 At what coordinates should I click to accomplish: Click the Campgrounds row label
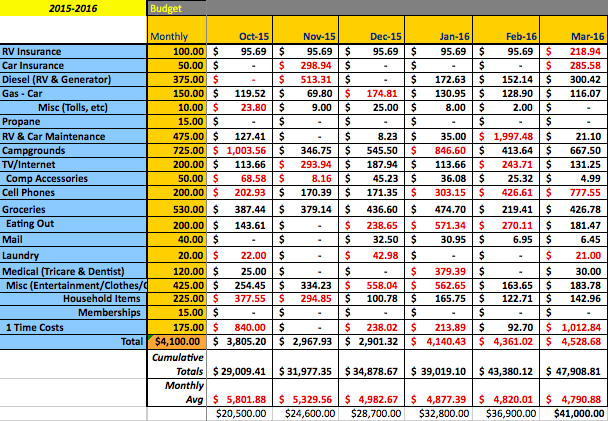coord(73,150)
